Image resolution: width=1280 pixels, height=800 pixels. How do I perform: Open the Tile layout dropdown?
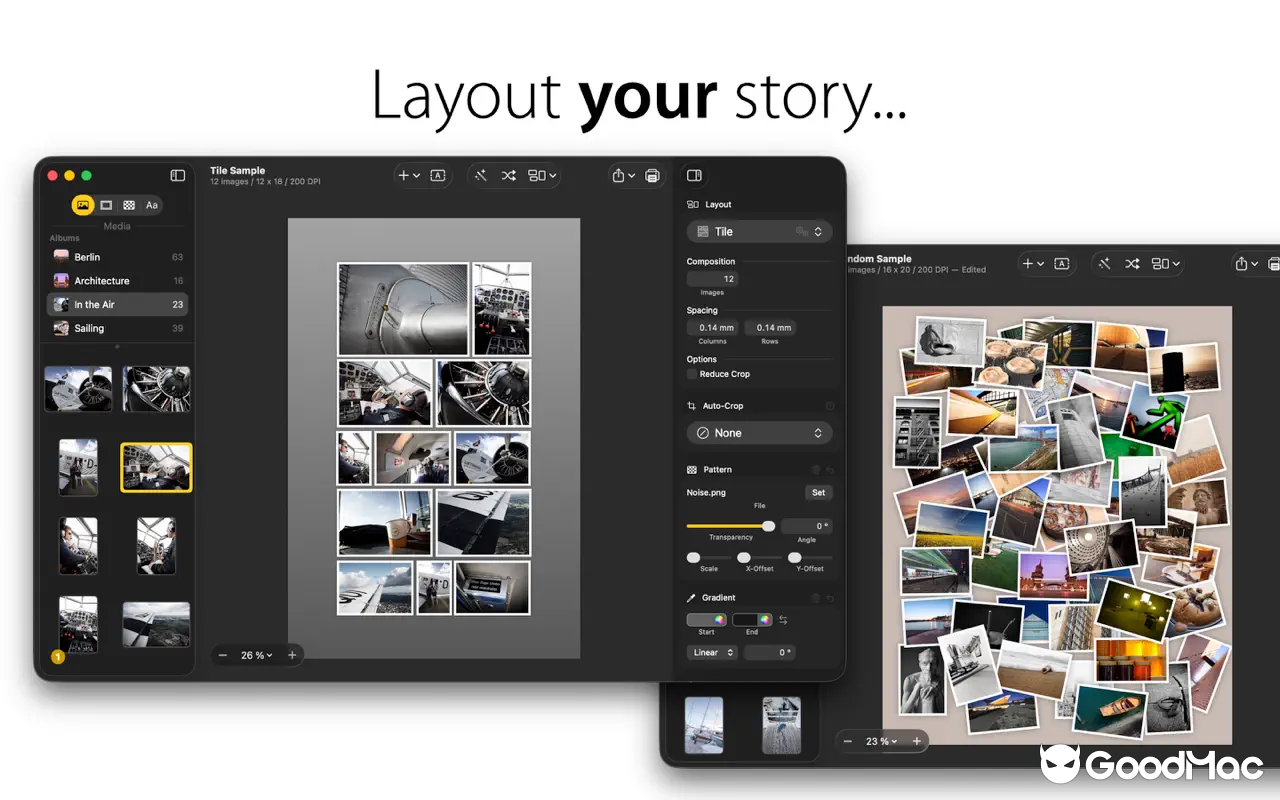tap(759, 231)
